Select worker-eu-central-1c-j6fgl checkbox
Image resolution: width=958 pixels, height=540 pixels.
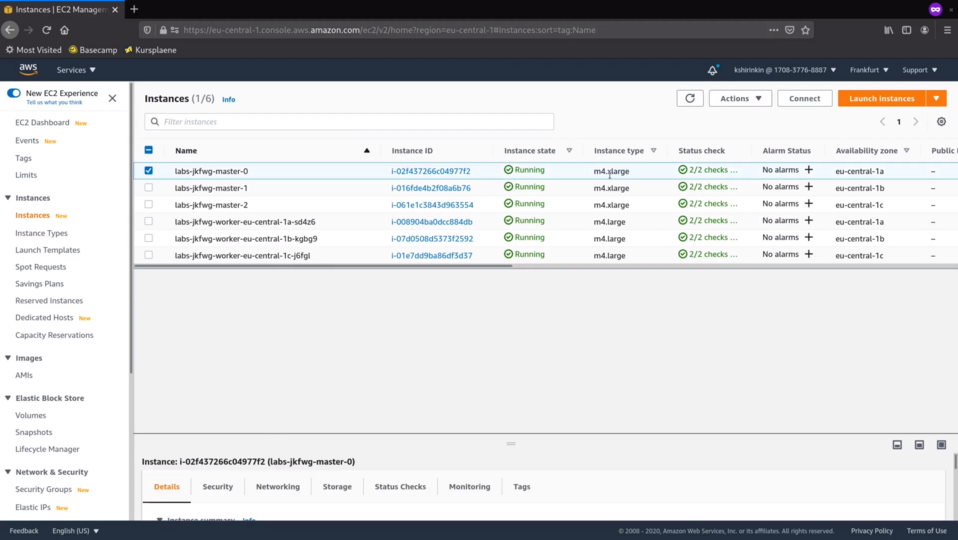148,255
